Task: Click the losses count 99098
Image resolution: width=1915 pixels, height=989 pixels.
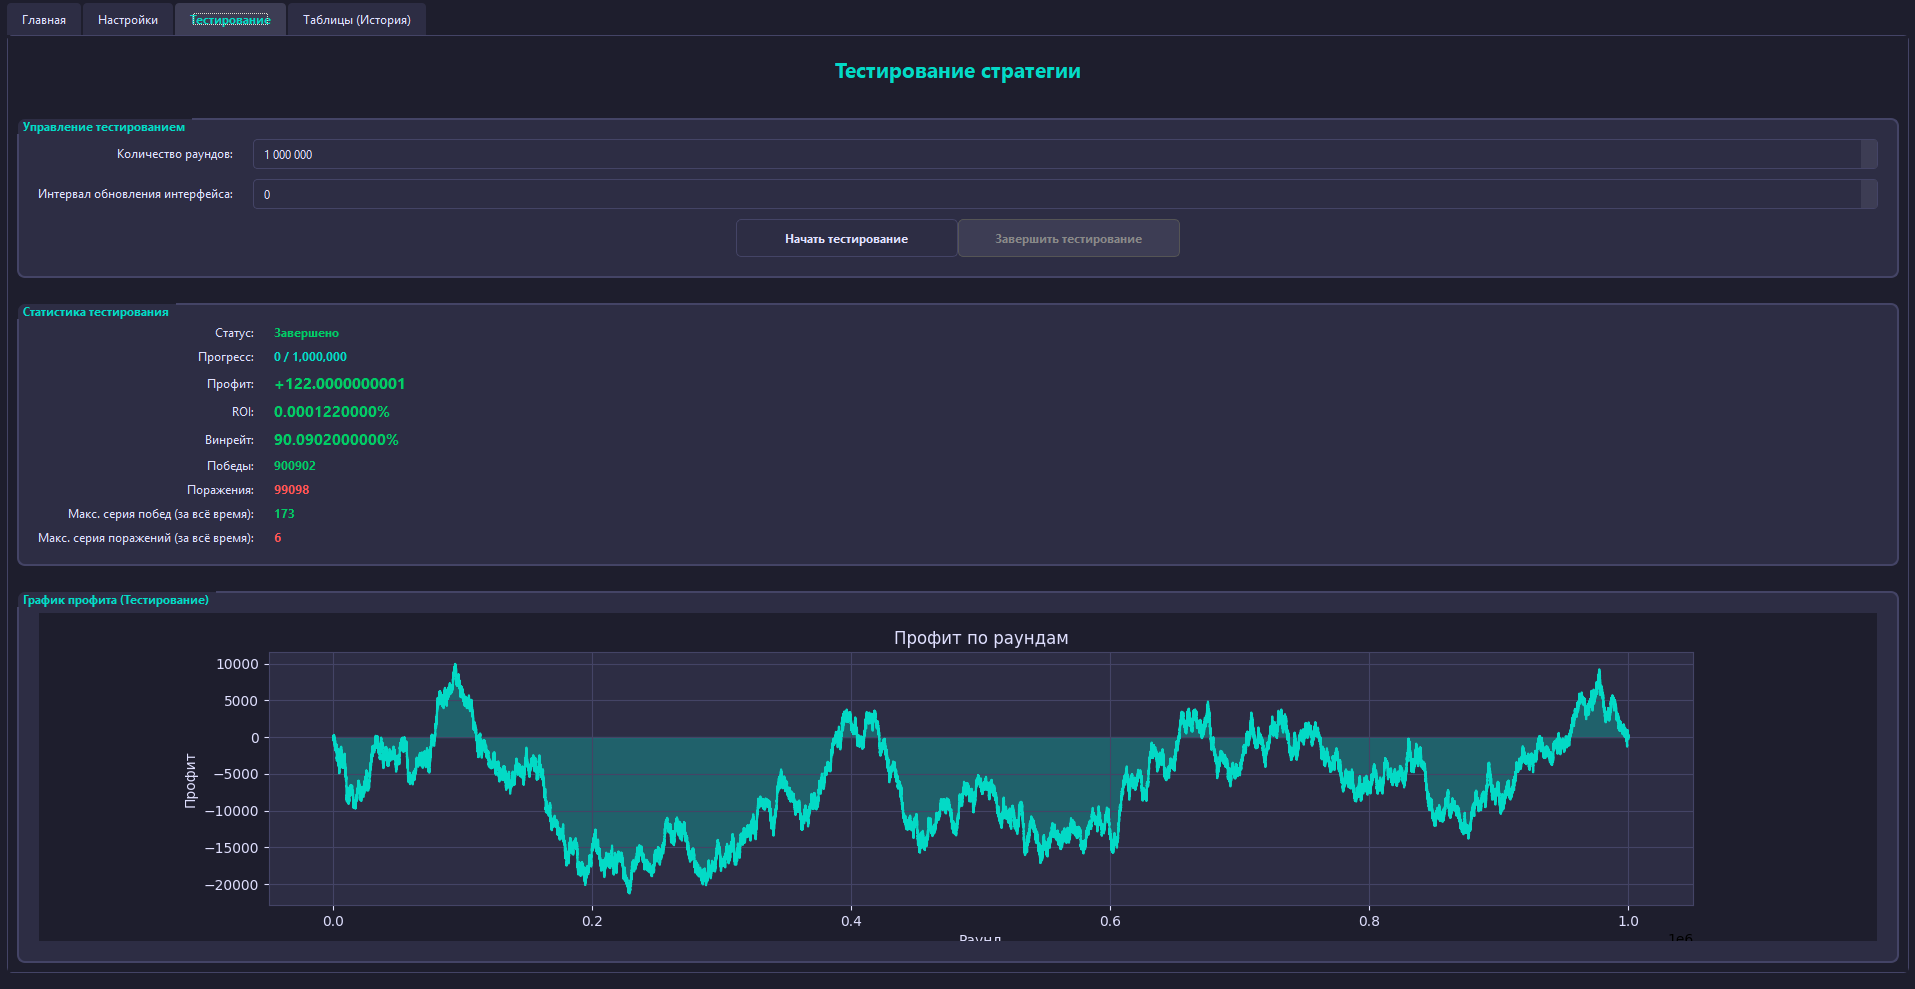Action: [x=292, y=490]
